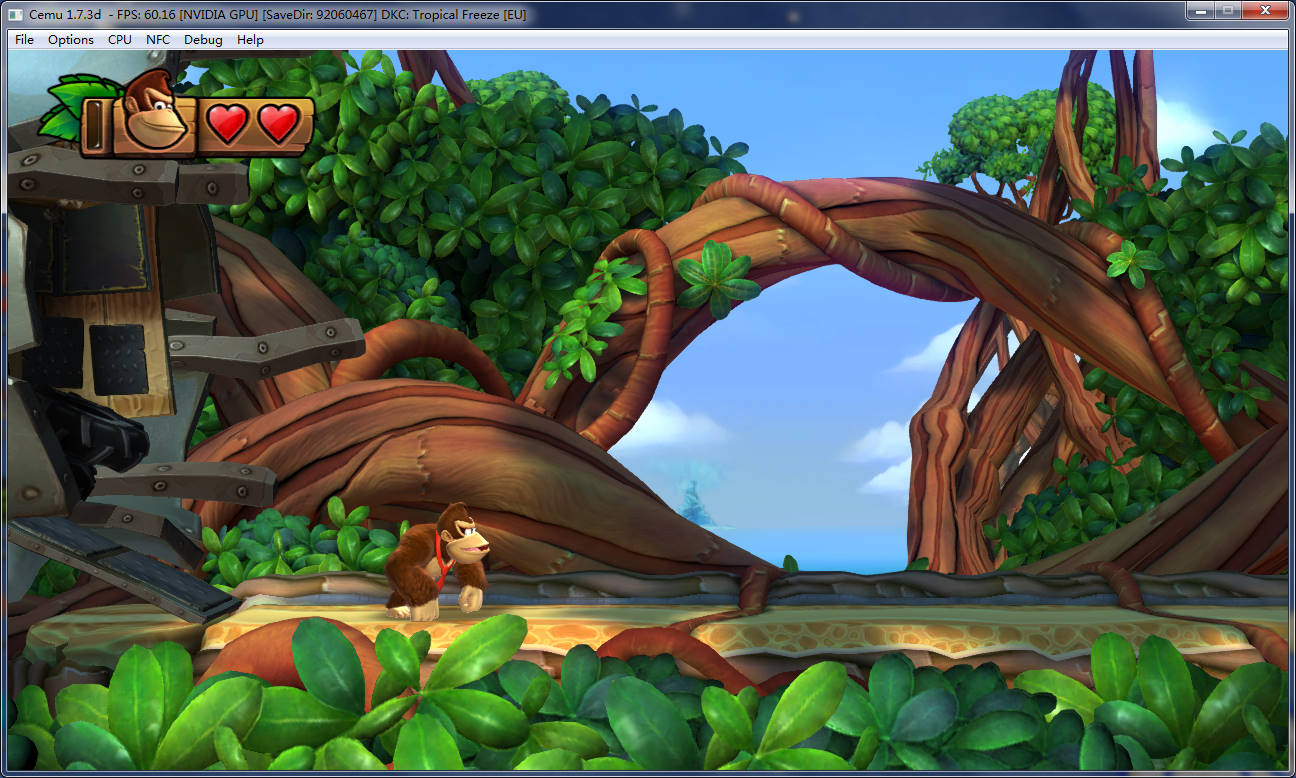Open the Debug menu
The width and height of the screenshot is (1296, 778).
203,40
